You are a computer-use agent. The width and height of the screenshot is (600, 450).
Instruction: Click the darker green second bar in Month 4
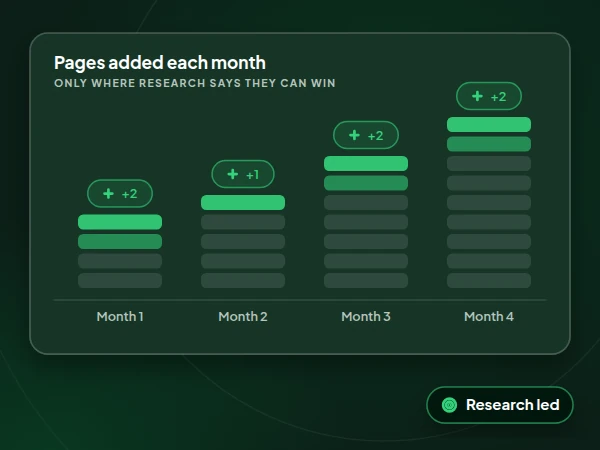pyautogui.click(x=489, y=144)
